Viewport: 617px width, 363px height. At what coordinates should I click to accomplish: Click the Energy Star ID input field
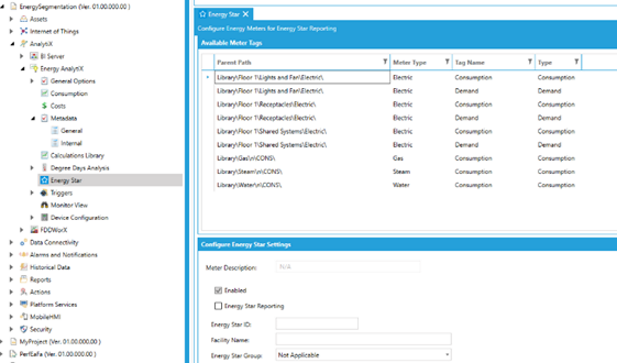[317, 324]
